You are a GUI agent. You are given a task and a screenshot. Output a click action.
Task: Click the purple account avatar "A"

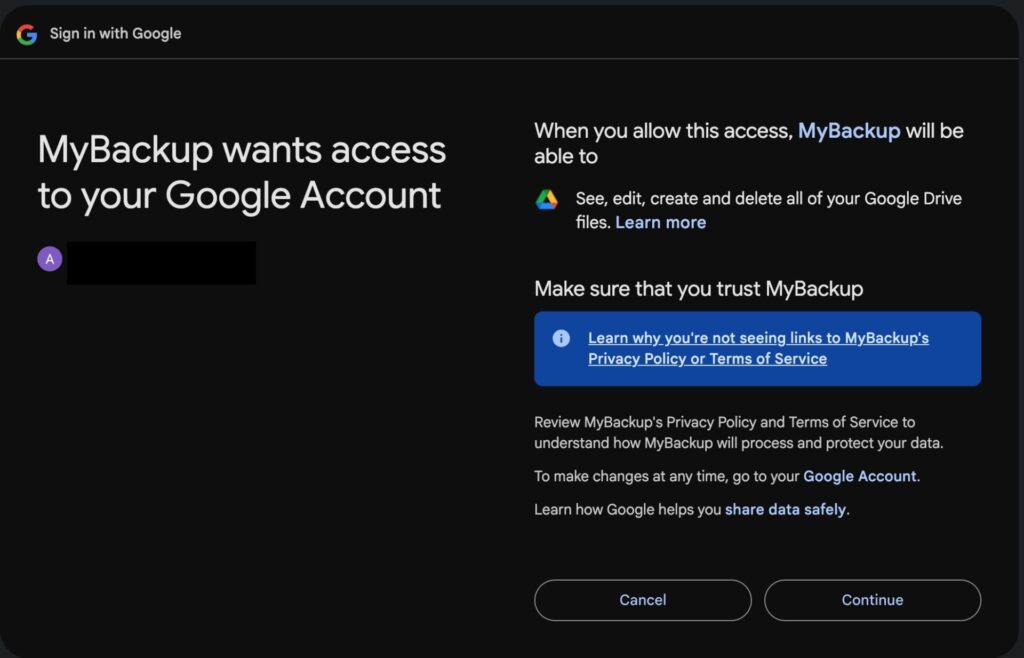point(50,259)
